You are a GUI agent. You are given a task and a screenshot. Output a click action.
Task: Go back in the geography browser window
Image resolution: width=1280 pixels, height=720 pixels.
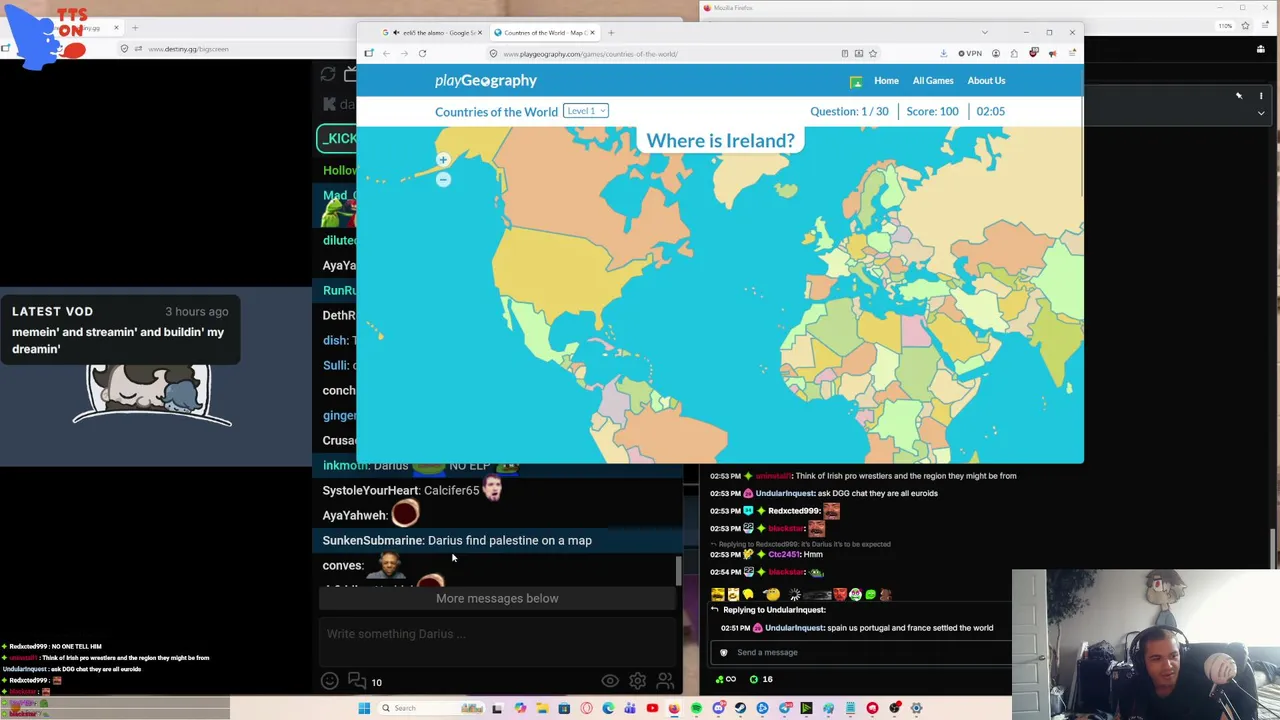click(386, 54)
